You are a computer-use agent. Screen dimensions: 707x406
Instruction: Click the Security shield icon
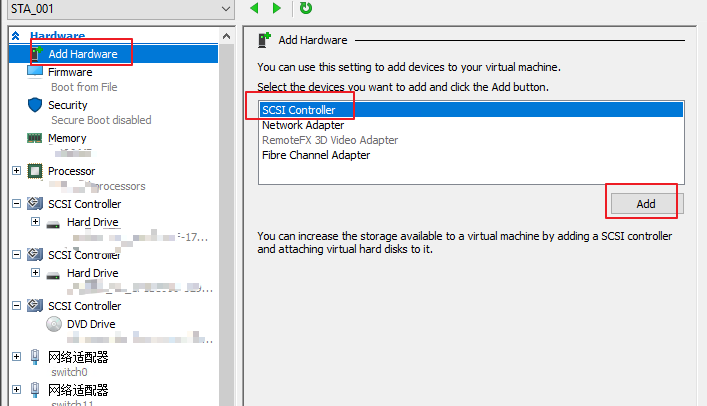coord(35,105)
